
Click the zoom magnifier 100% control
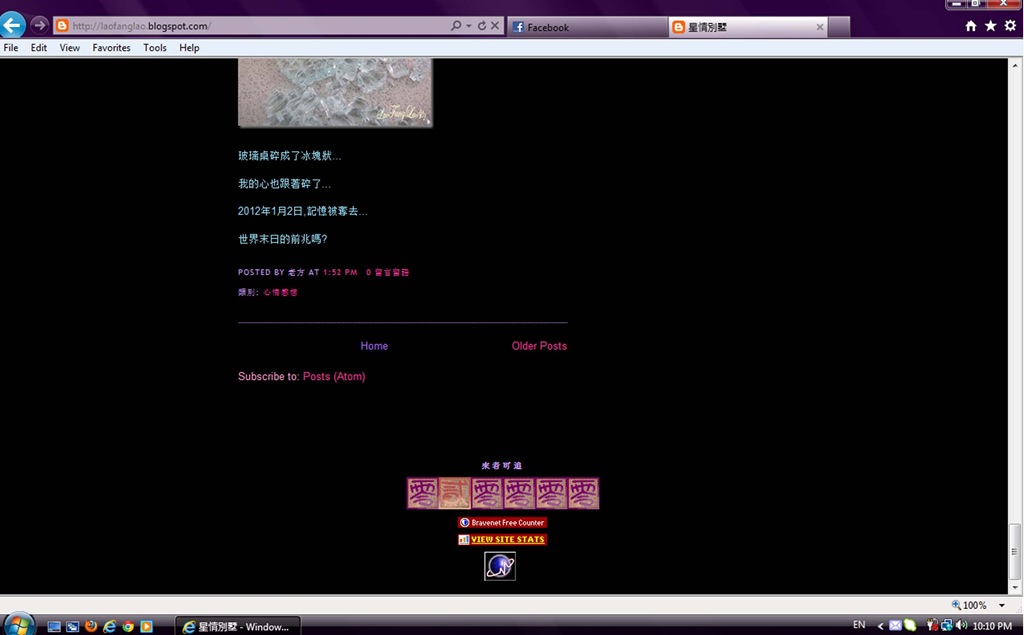click(x=969, y=605)
